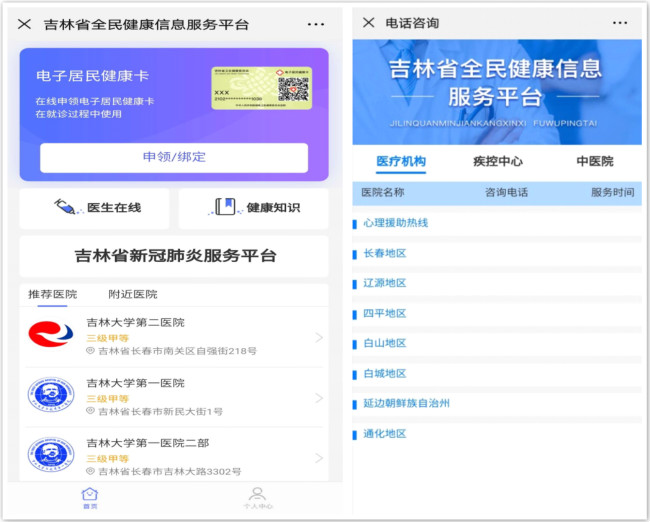Viewport: 650px width, 522px height.
Task: Open 个人中心 profile icon in bottom bar
Action: point(257,498)
